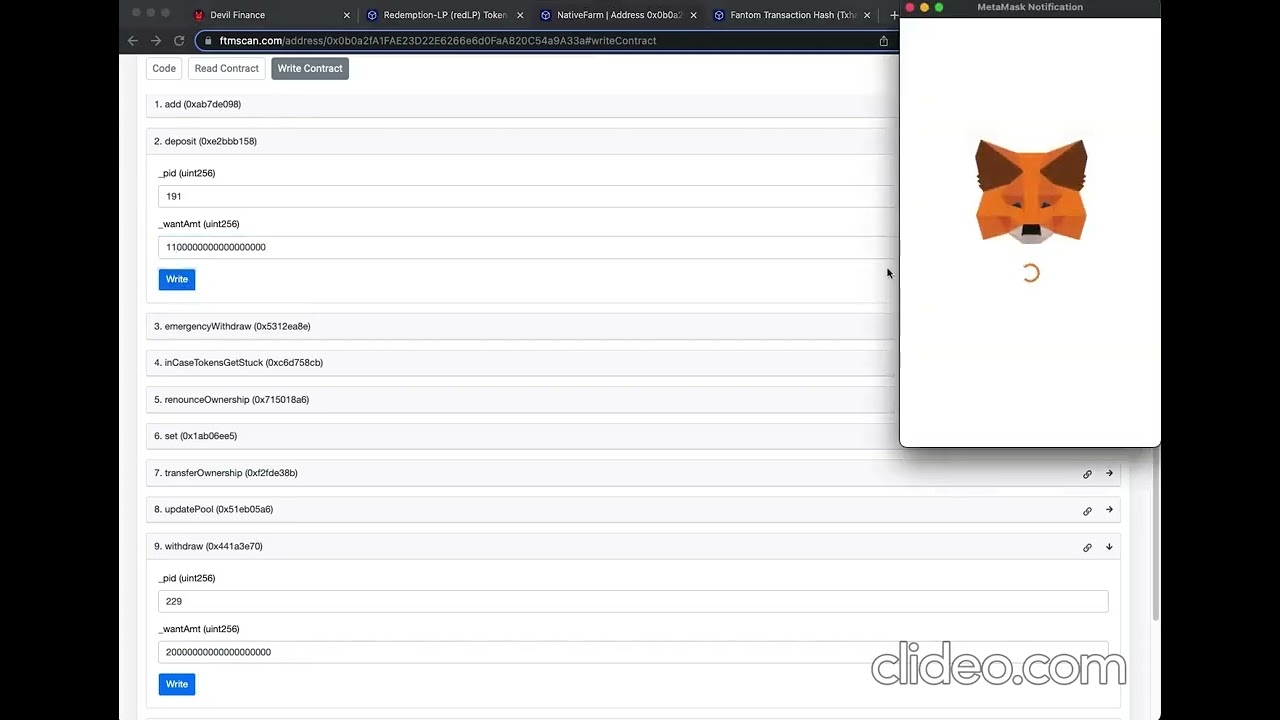
Task: Click the MetaMask fox logo
Action: coord(1031,190)
